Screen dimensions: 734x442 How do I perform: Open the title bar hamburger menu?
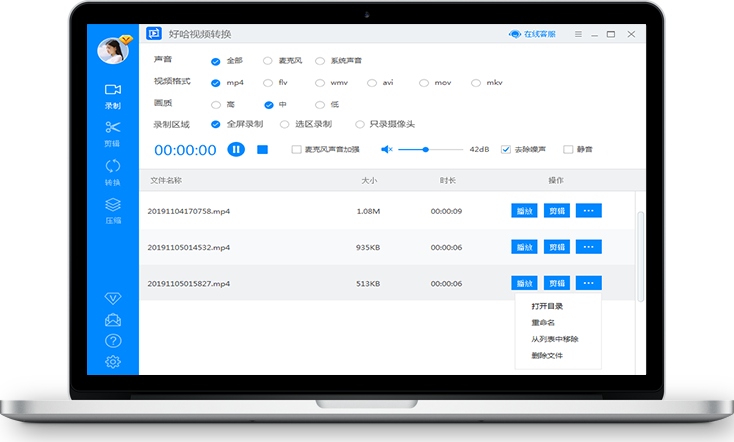(578, 34)
